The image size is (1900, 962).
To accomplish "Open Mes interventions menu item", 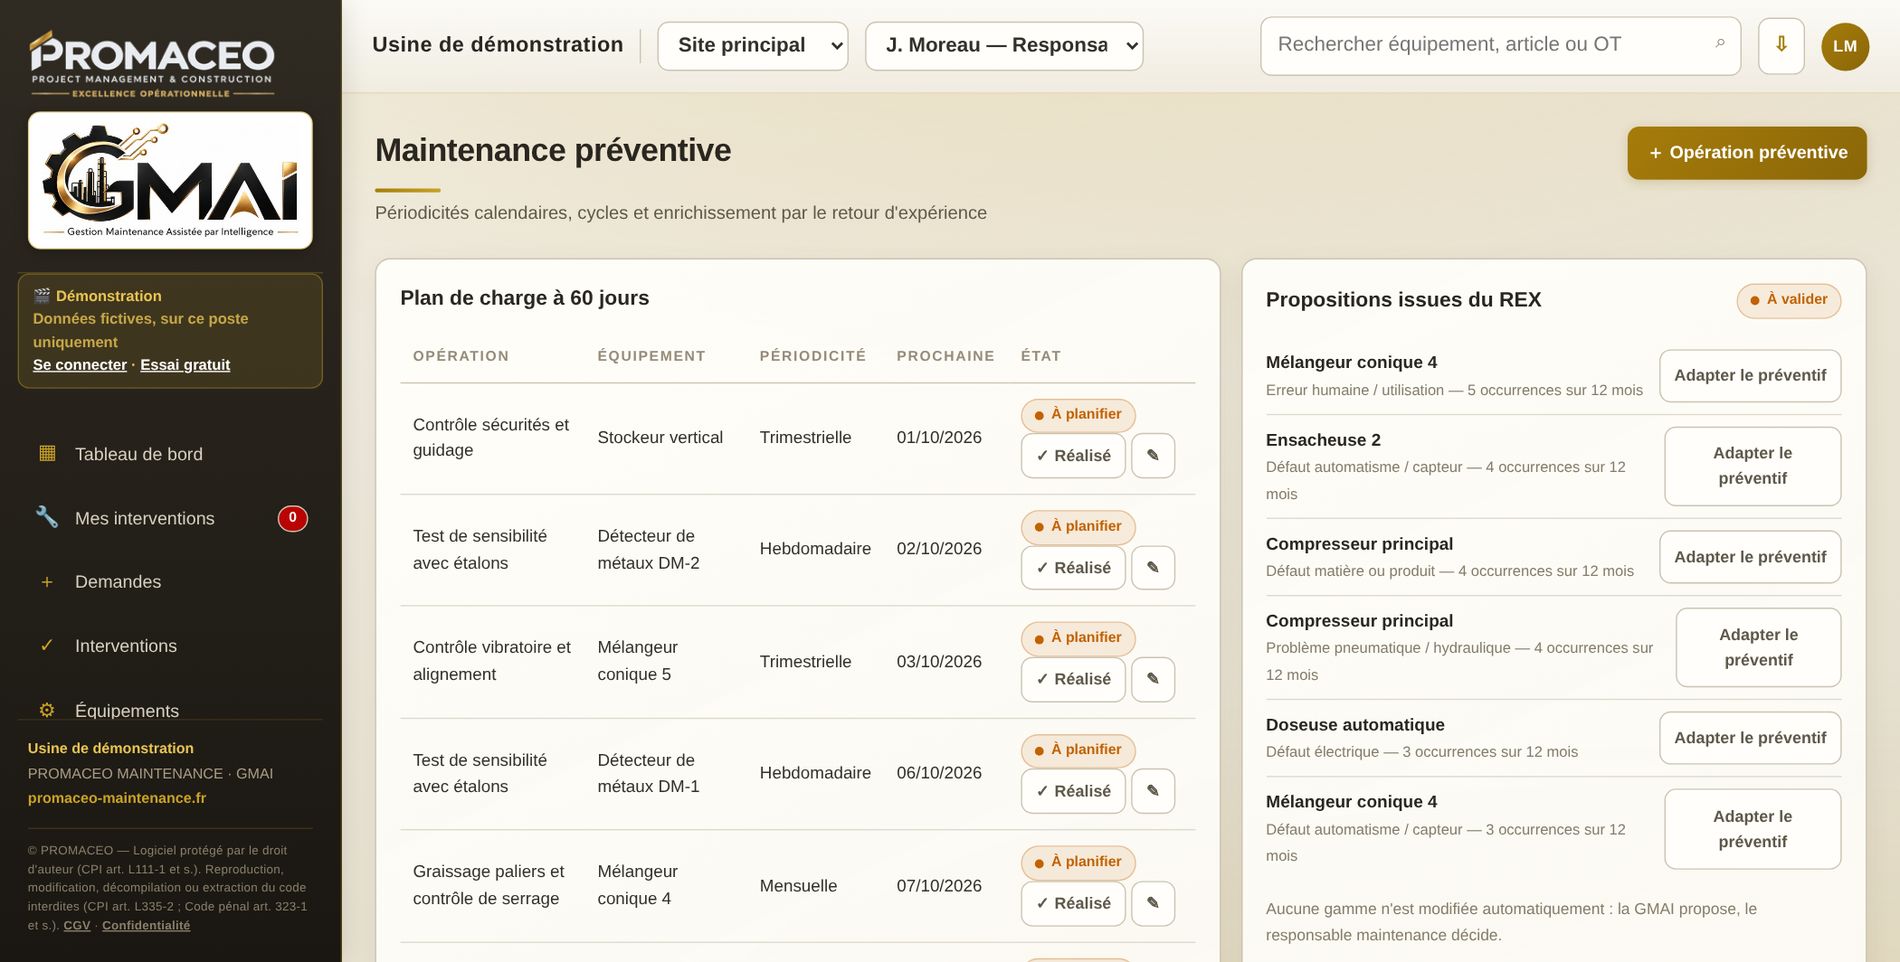I will (x=170, y=518).
